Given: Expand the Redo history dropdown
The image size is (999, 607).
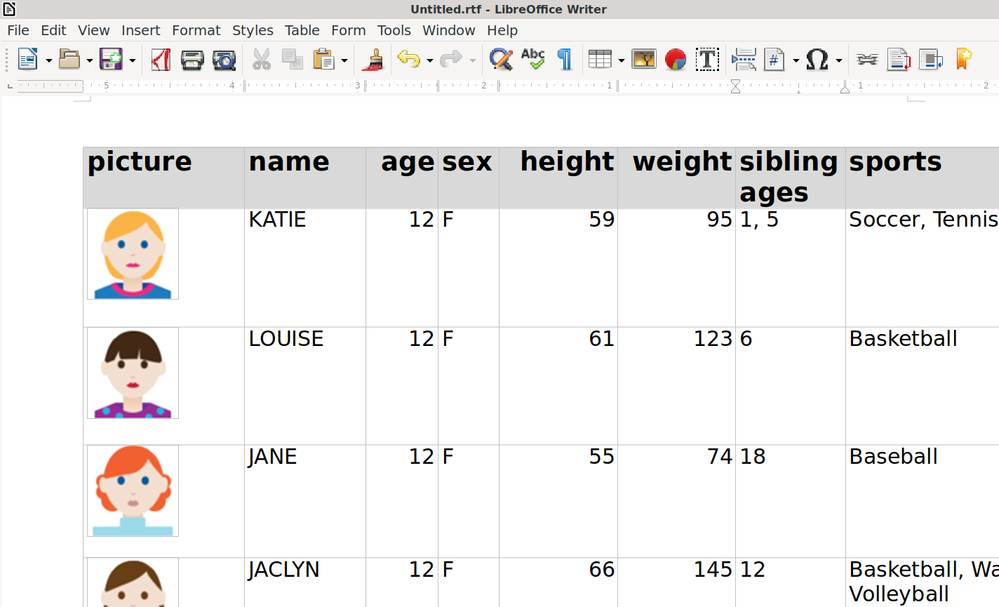Looking at the screenshot, I should [x=472, y=61].
